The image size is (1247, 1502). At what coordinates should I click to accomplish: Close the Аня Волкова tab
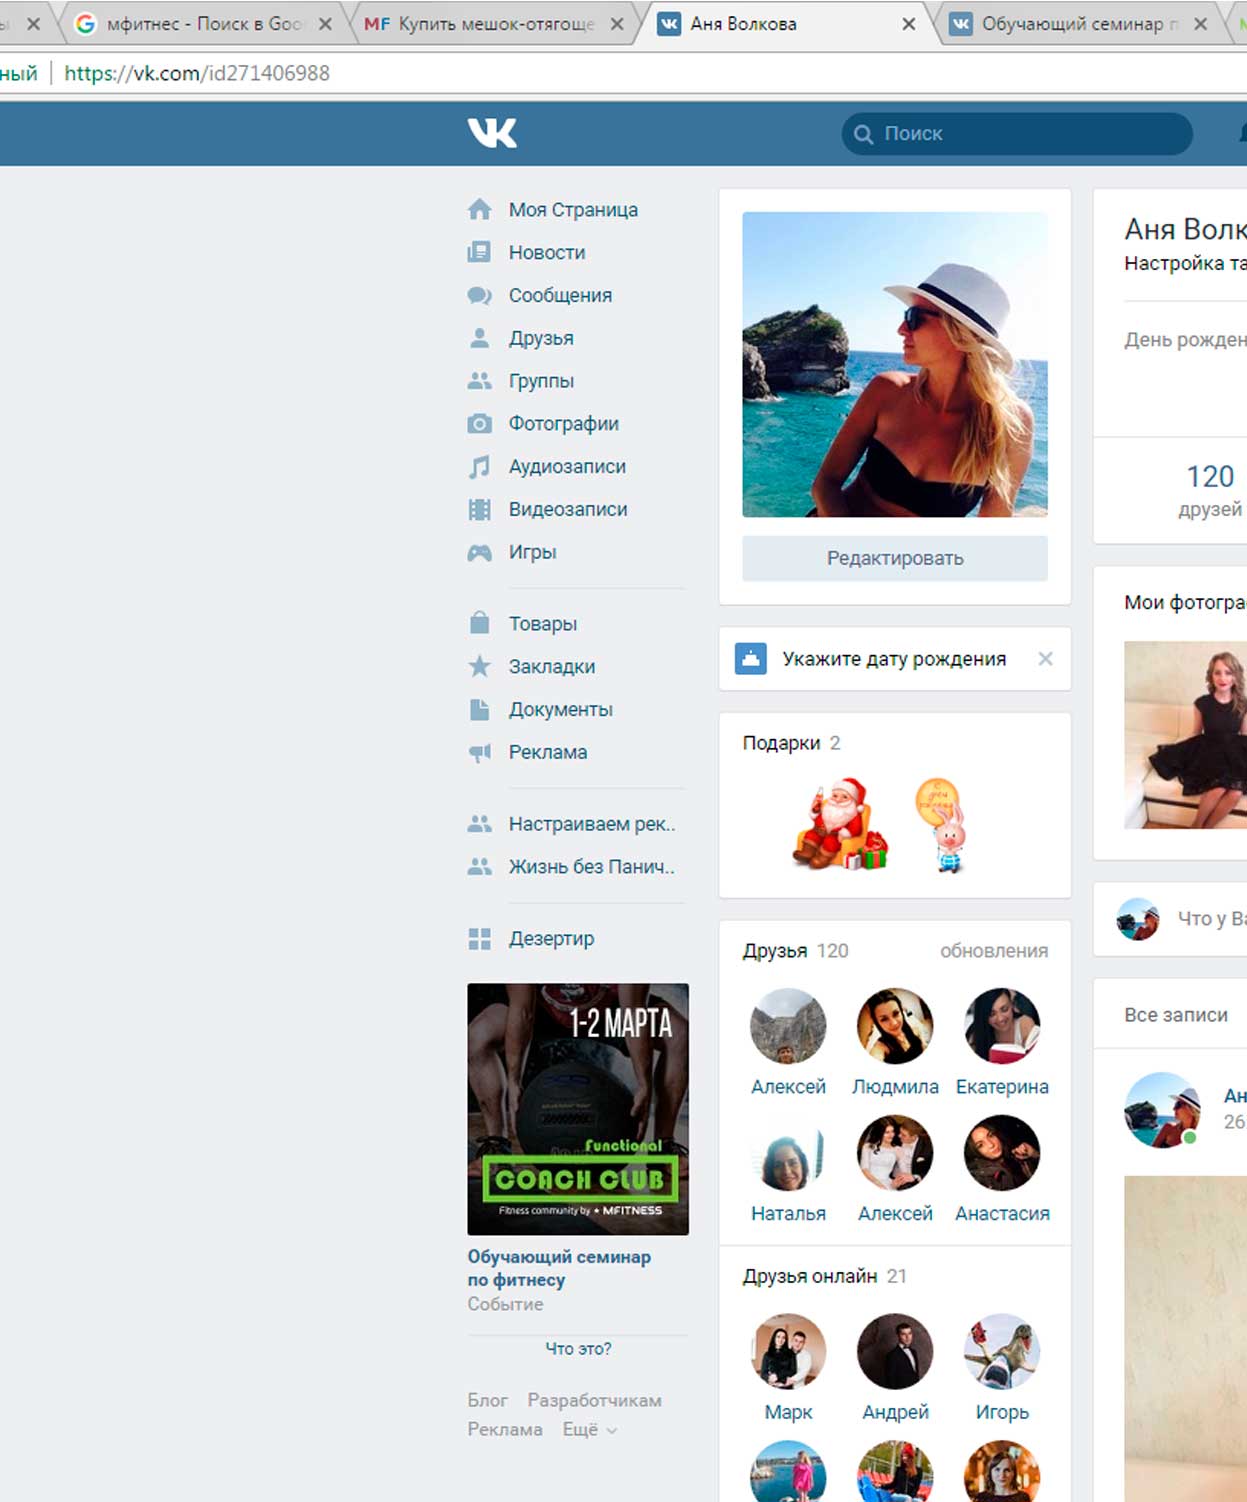908,24
